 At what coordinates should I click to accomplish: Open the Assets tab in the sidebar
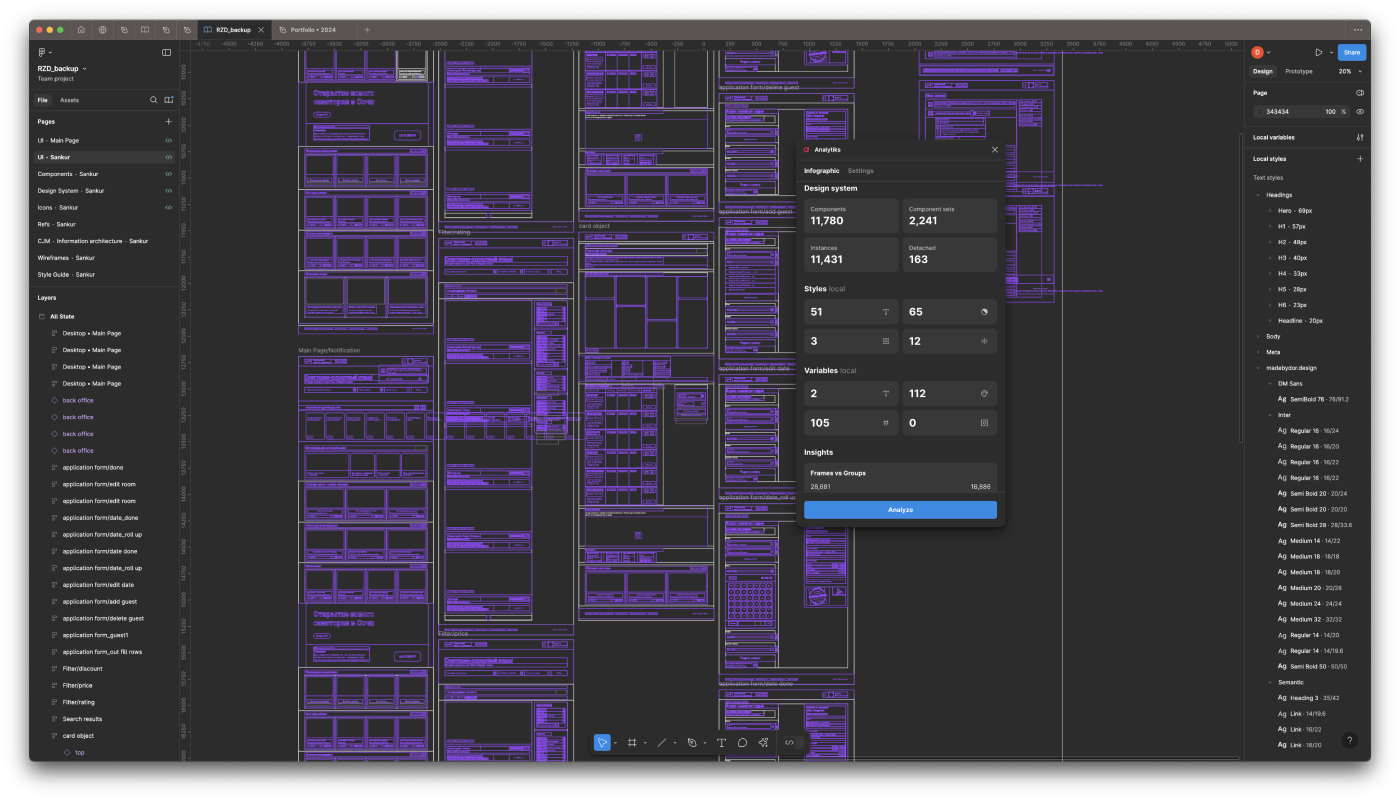[68, 100]
